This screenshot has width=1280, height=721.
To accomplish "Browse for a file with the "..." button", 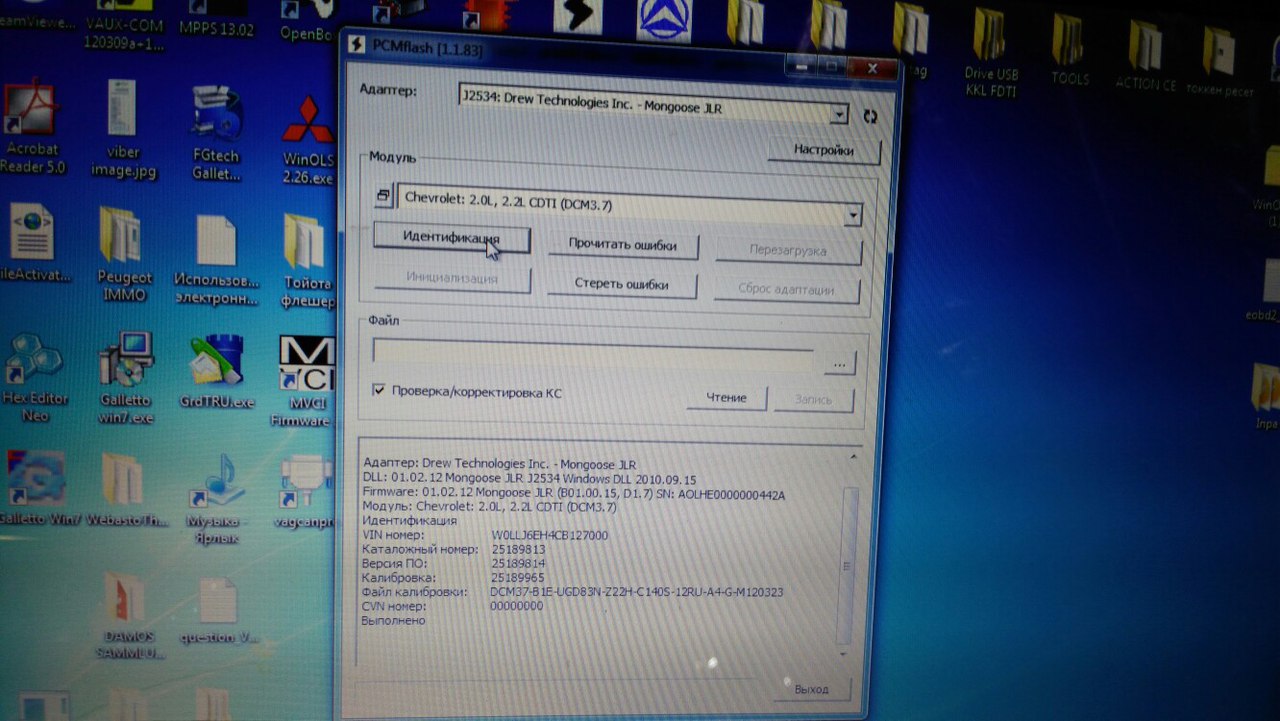I will [840, 364].
